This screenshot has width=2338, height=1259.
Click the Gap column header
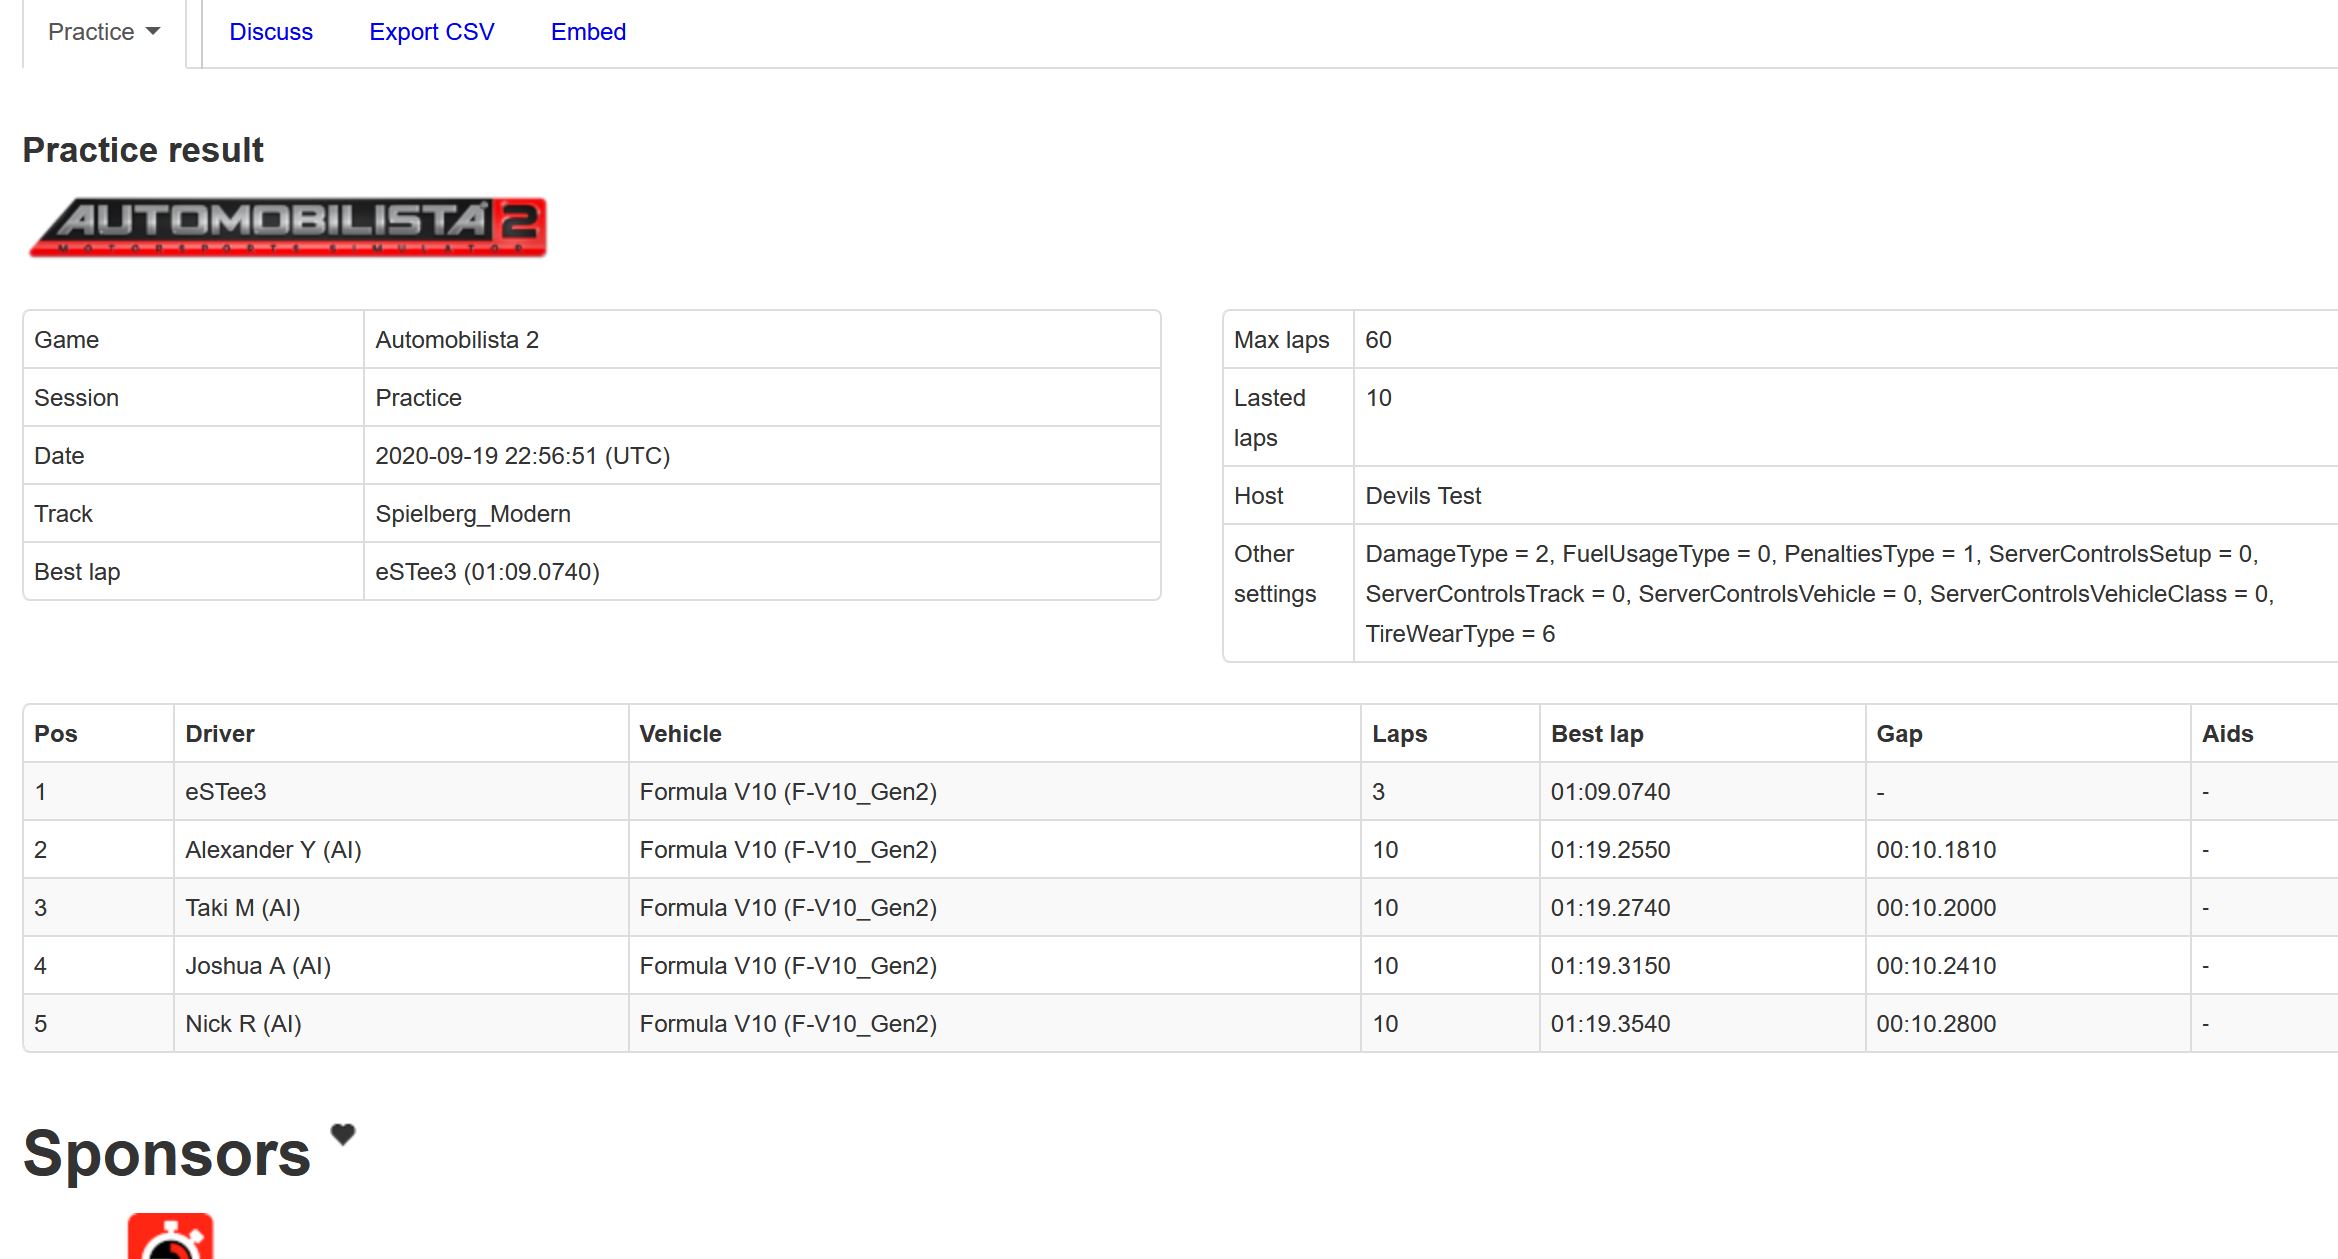point(1899,734)
